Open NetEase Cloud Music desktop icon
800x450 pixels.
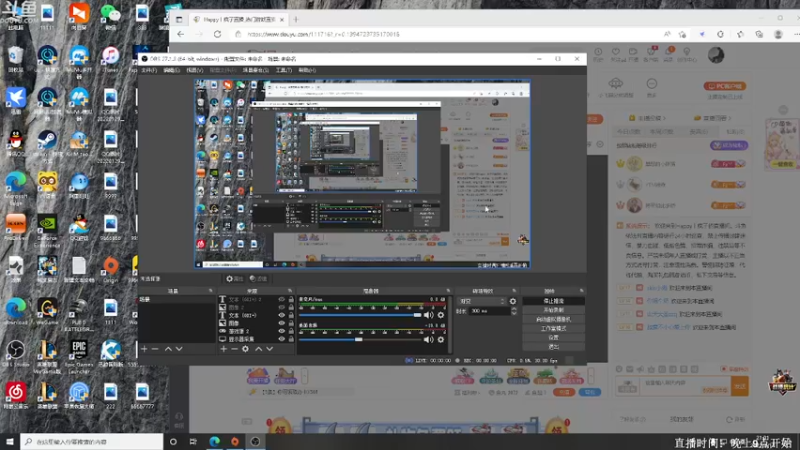16,392
